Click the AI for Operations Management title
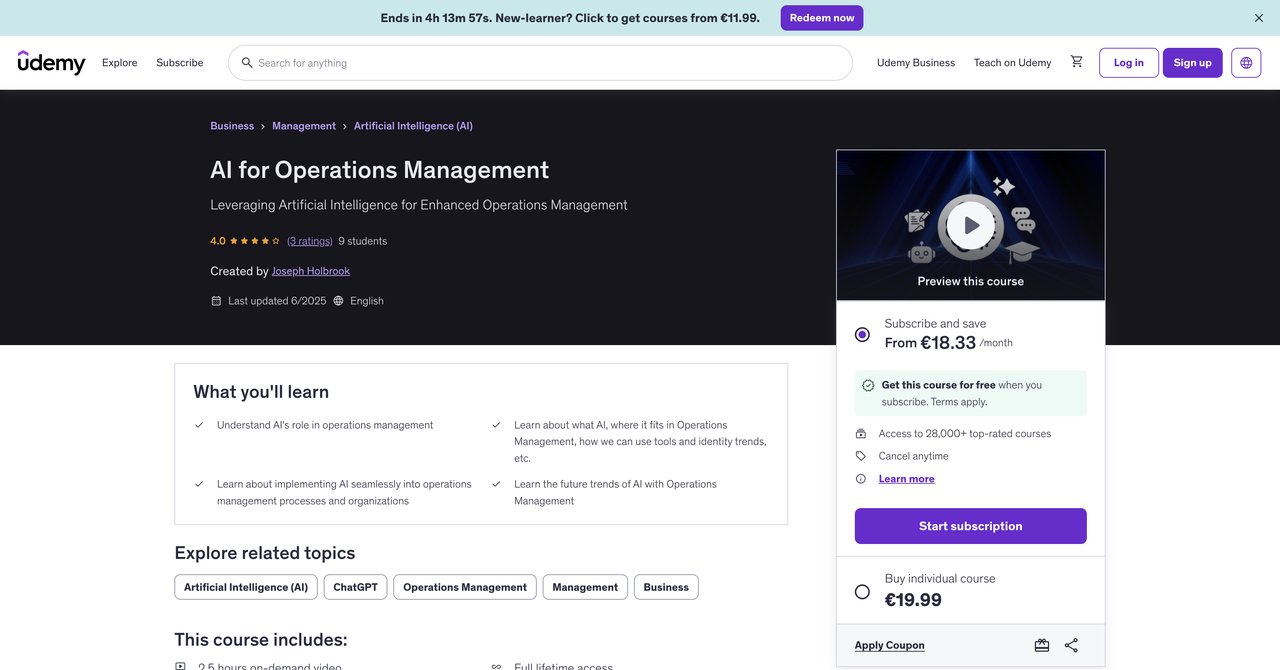This screenshot has height=670, width=1280. (380, 170)
